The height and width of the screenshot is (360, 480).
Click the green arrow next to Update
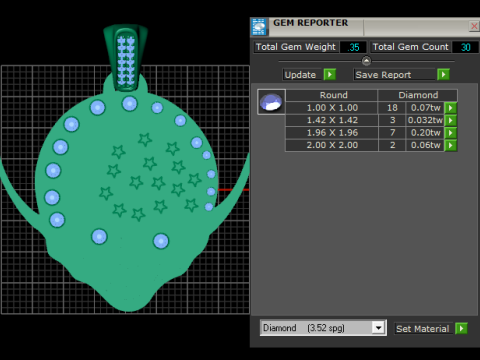330,74
